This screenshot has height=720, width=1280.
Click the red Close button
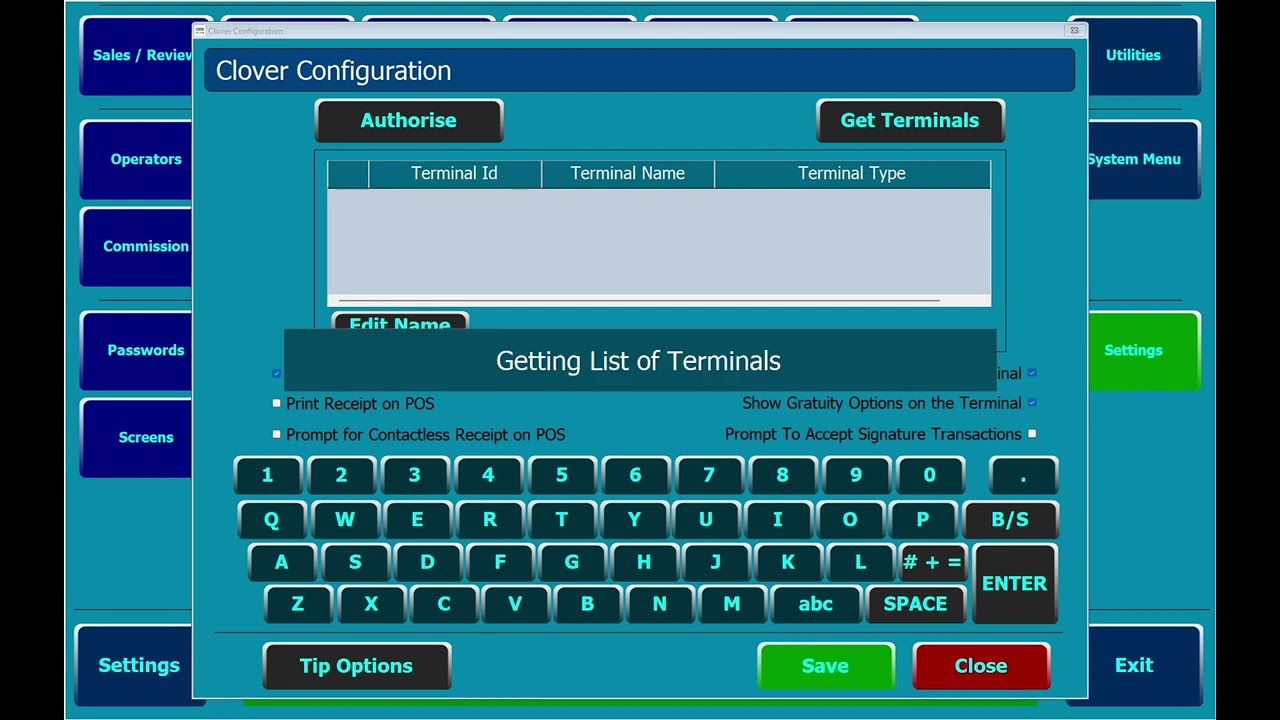click(x=981, y=666)
